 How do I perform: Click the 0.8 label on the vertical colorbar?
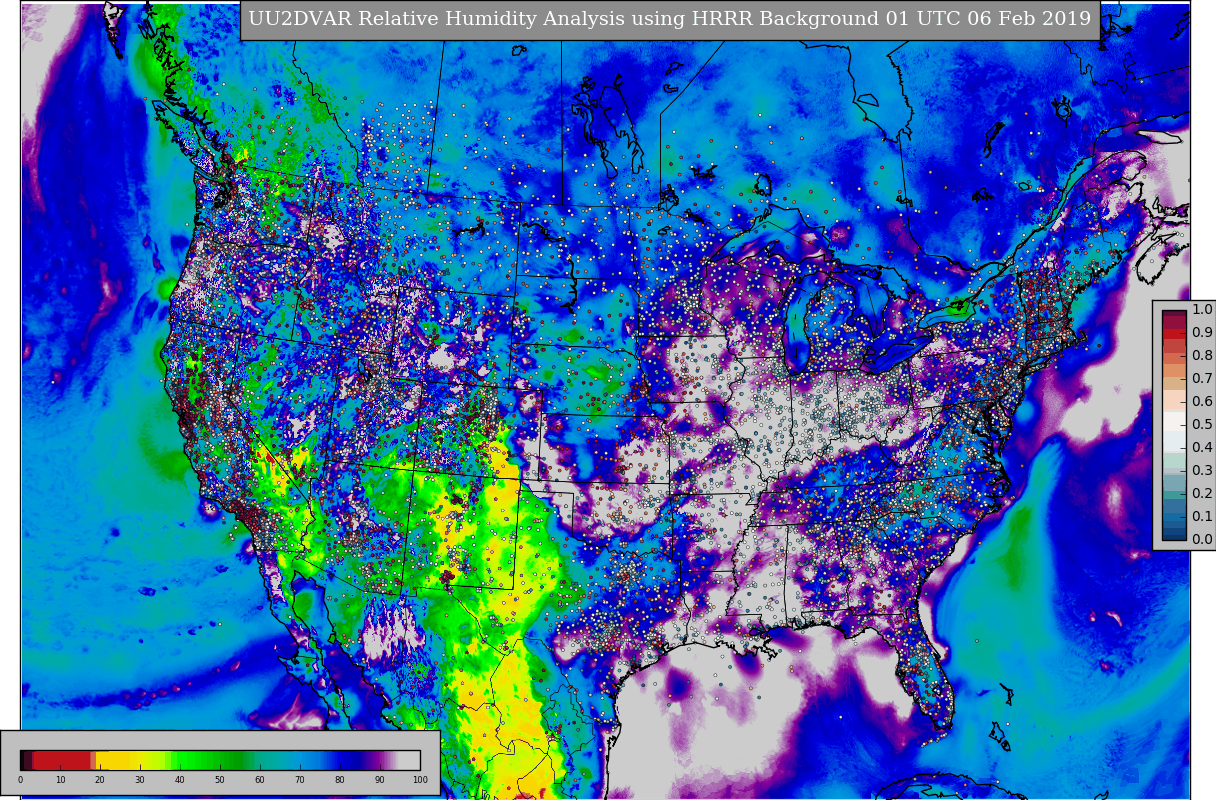pos(1202,356)
